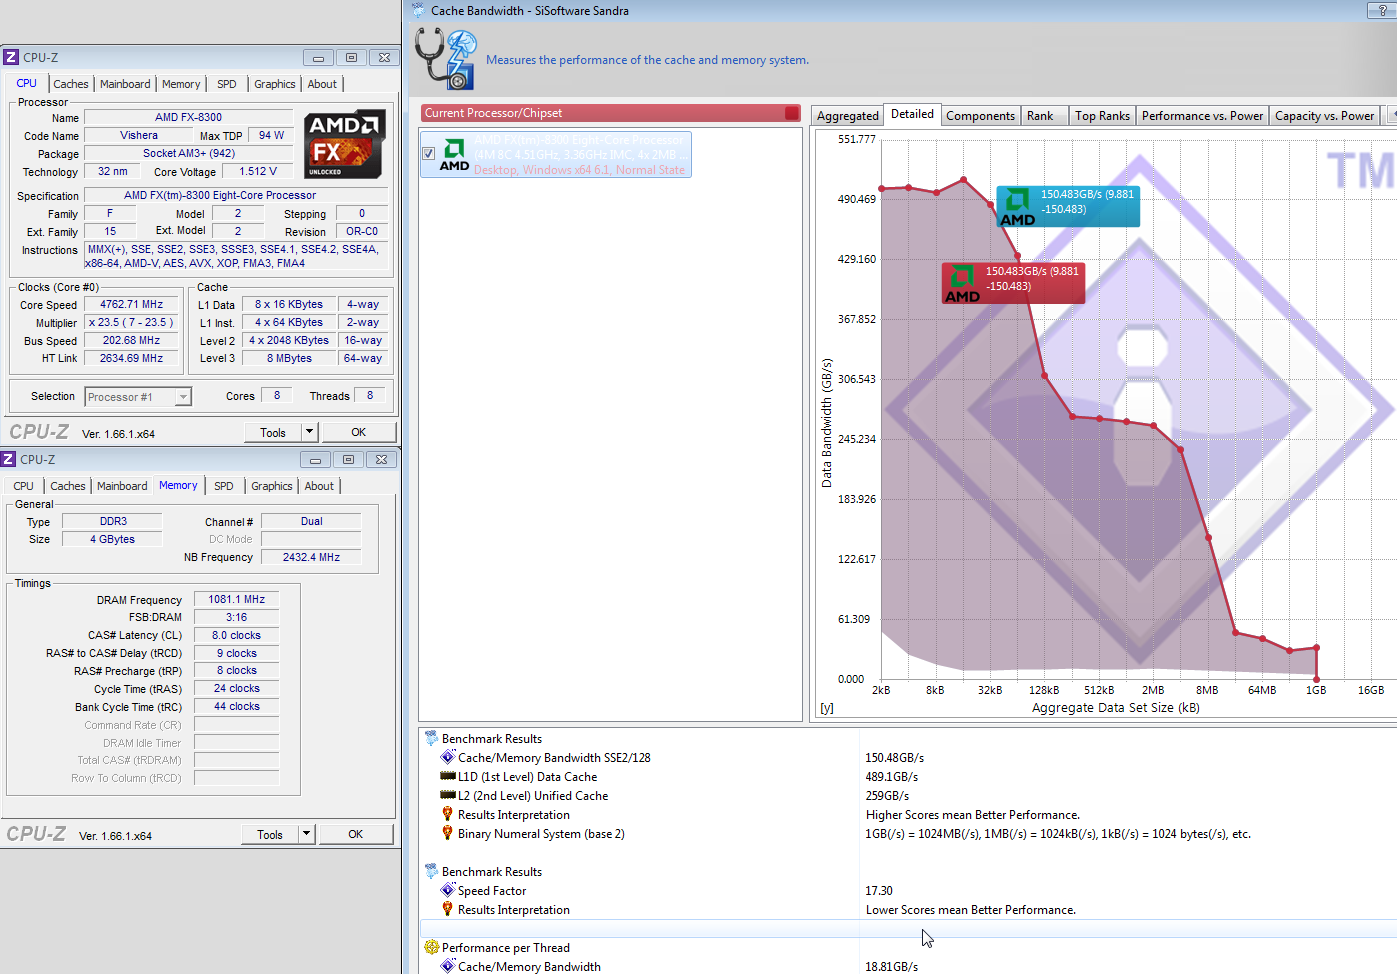Screen dimensions: 1397x974
Task: Select Components tab in Sandra chart
Action: (980, 116)
